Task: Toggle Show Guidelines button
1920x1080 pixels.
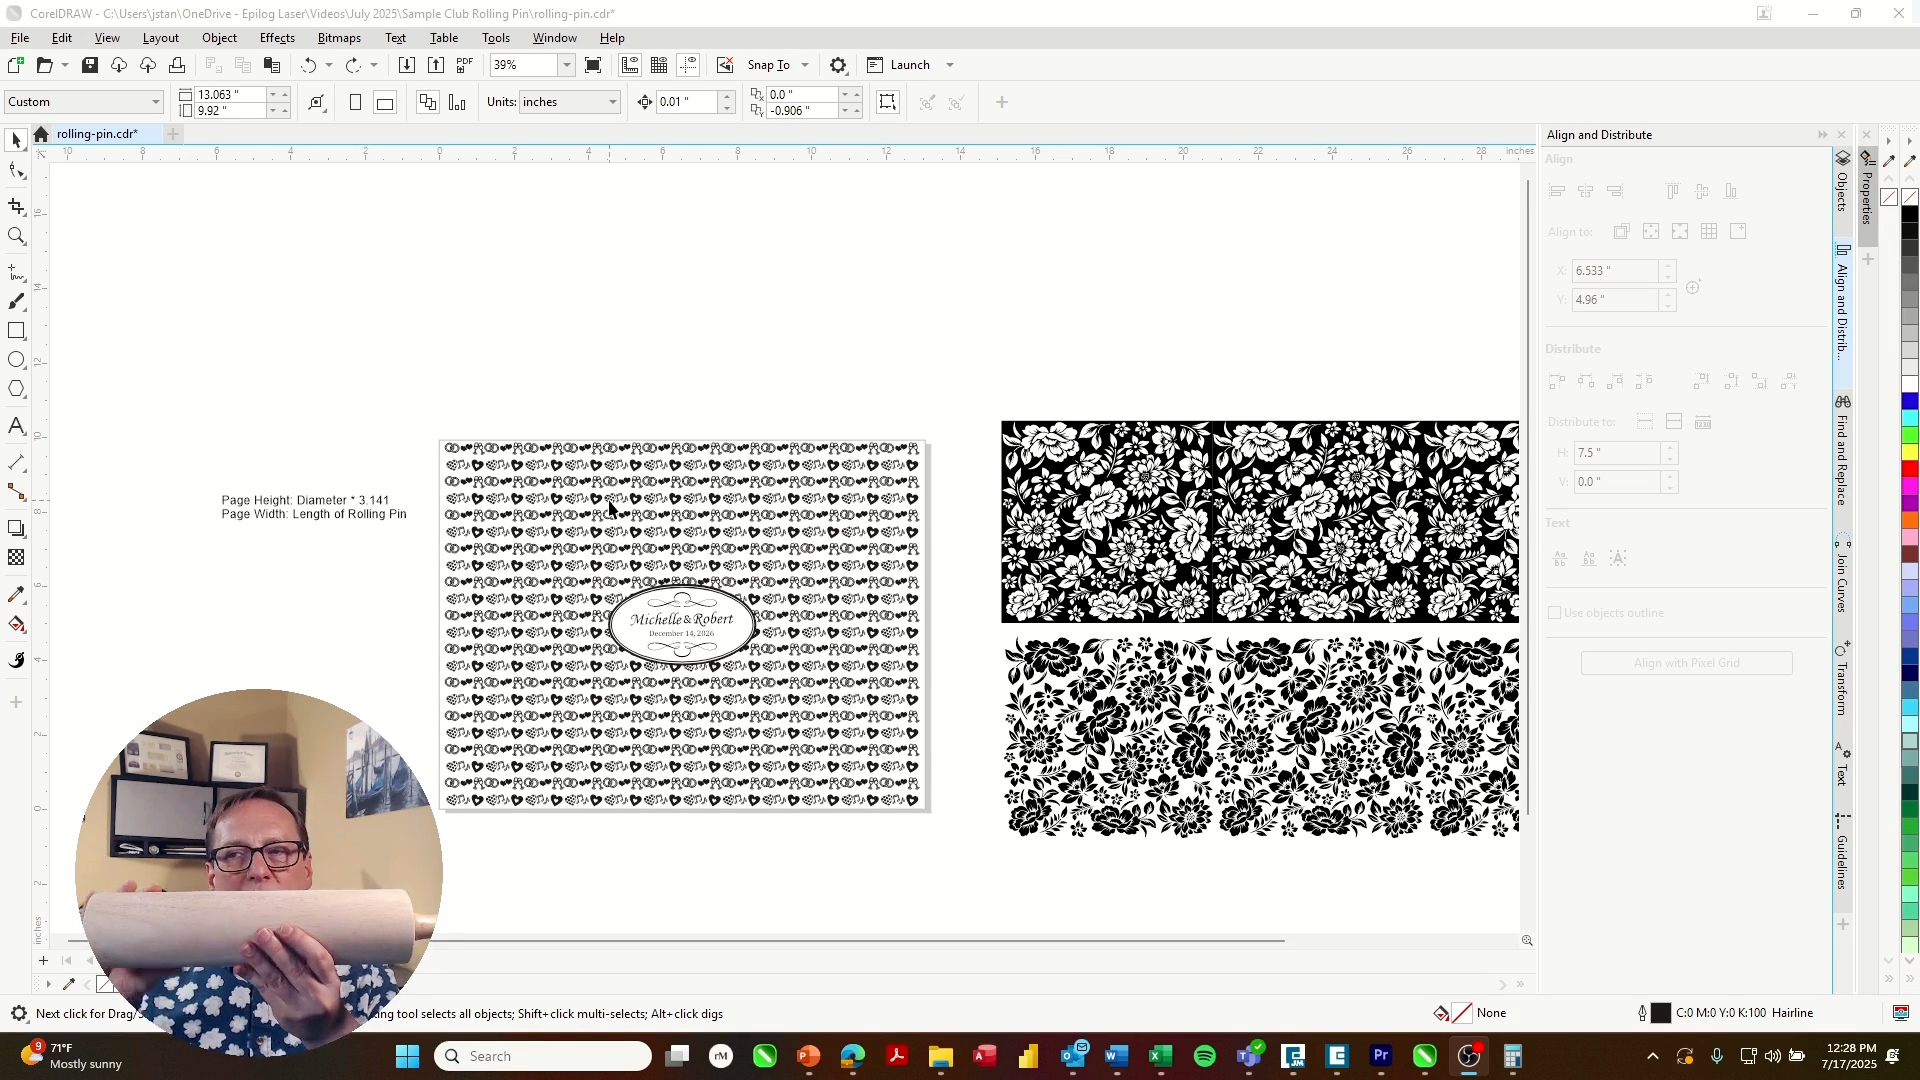Action: tap(688, 65)
